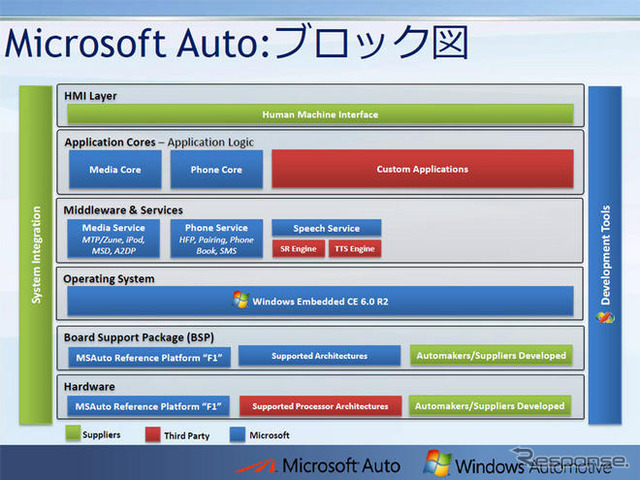Click the Human Machine Interface bar

coord(320,114)
